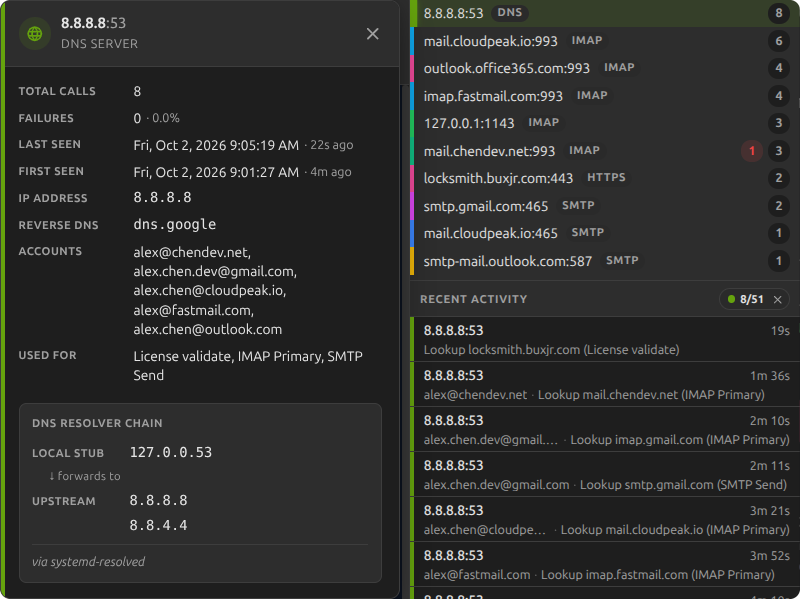Click the Failures value 0 · 0.0%
Screen dimensions: 800x599
click(x=157, y=118)
